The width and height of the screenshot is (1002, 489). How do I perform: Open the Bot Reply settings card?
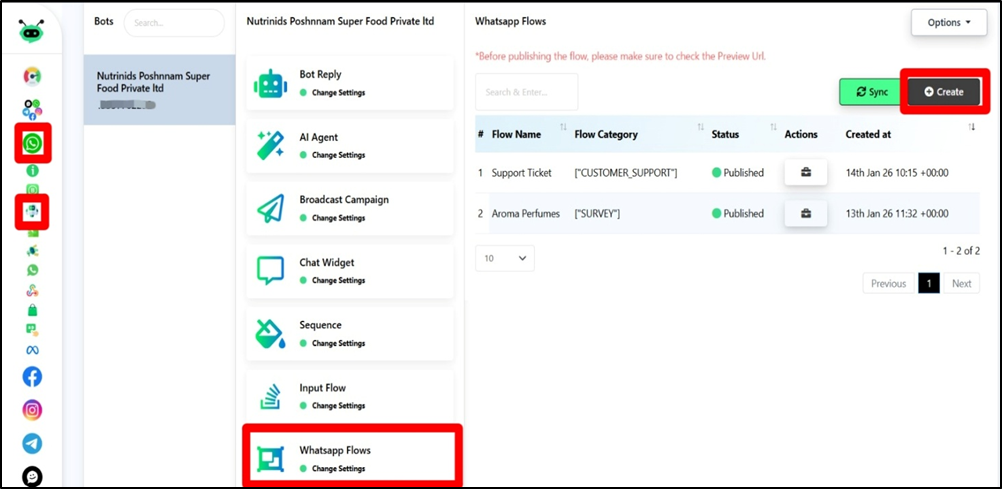coord(349,82)
